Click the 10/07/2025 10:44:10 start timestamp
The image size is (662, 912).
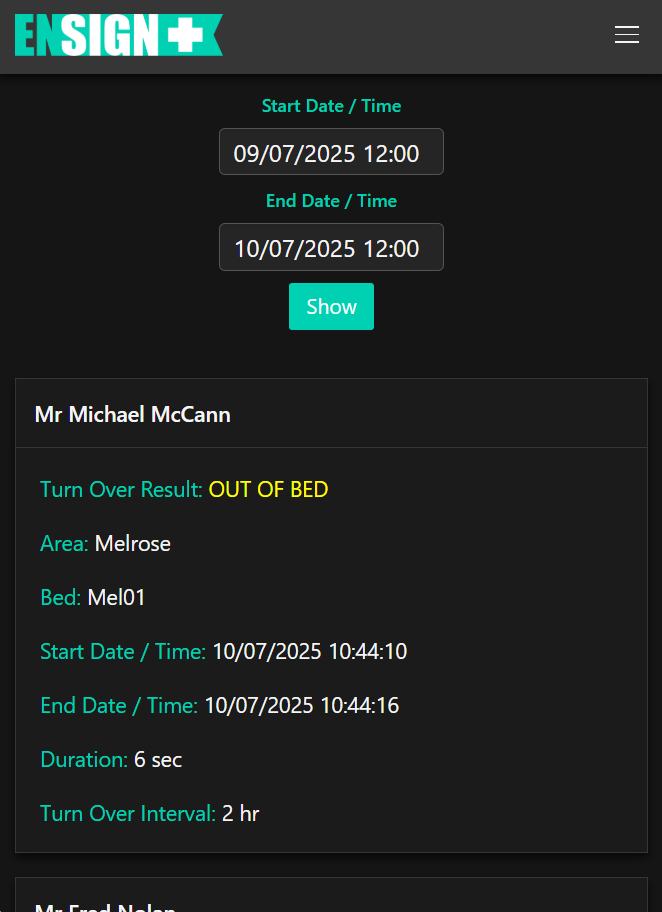[309, 652]
